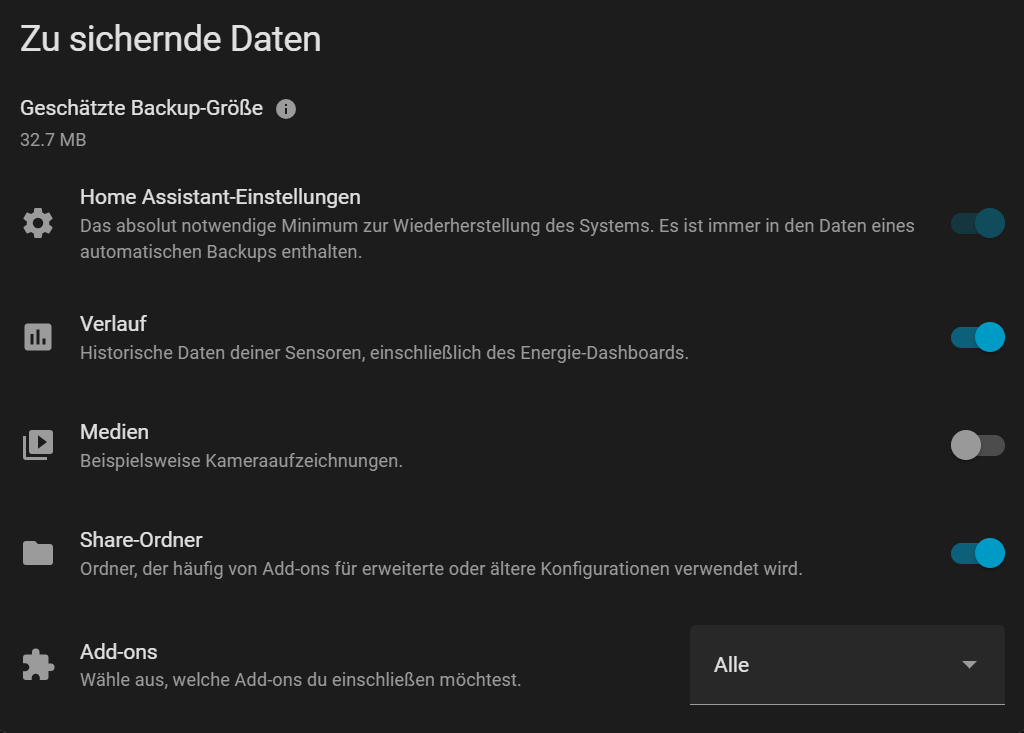This screenshot has width=1024, height=733.
Task: Select the bar chart icon beside Verlauf
Action: pyautogui.click(x=37, y=337)
